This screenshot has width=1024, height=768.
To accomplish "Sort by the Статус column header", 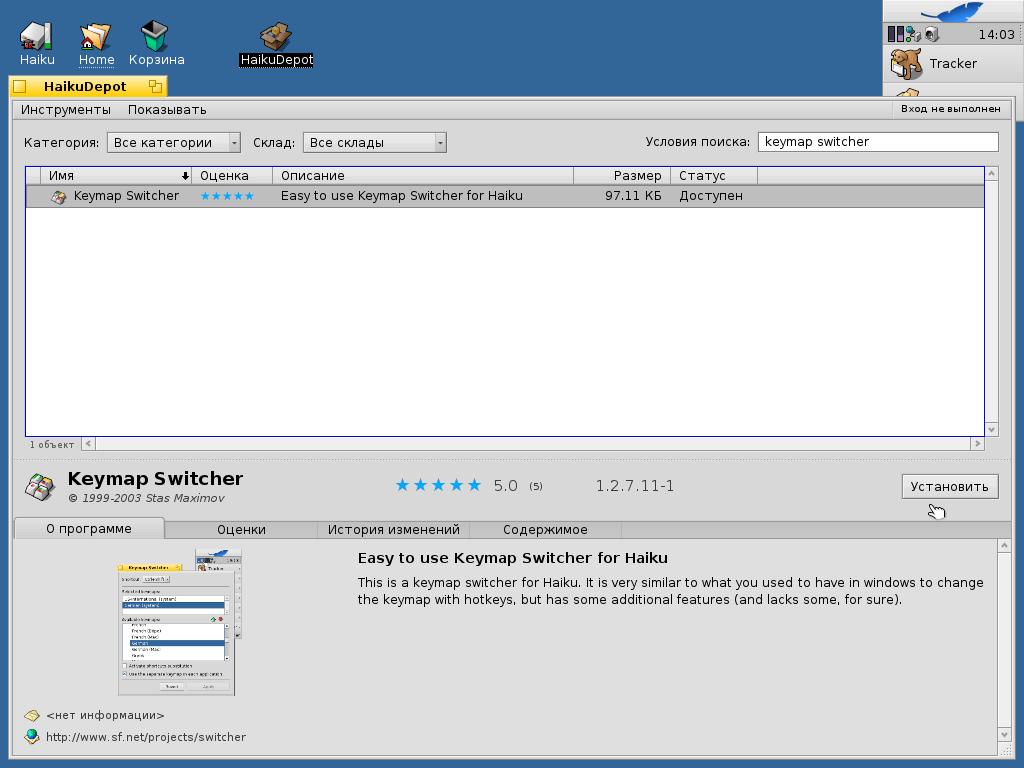I will point(714,176).
